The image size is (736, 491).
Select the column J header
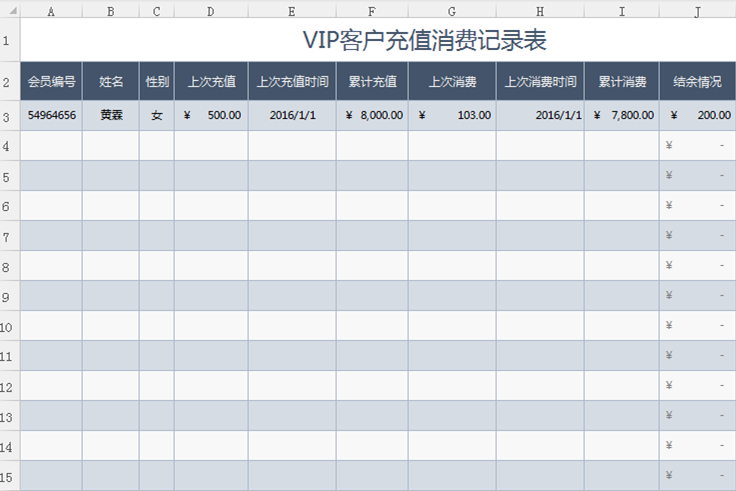coord(697,11)
